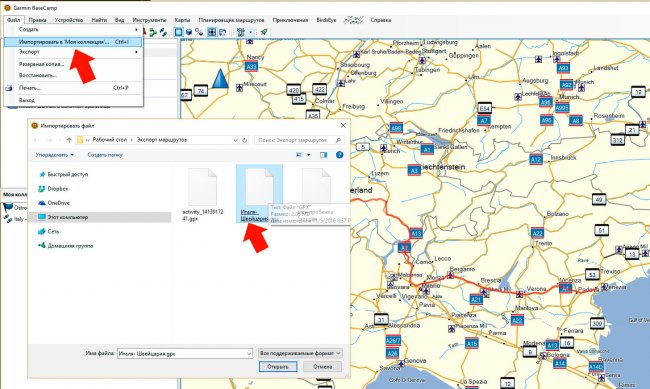Click the green send-to-device arrow icon
The image size is (650, 389).
point(264,32)
